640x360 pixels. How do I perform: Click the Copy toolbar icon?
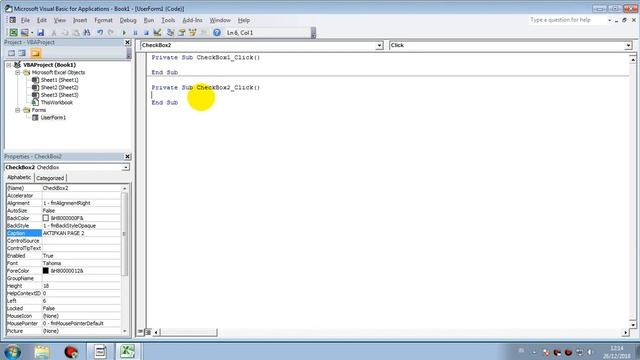(64, 33)
